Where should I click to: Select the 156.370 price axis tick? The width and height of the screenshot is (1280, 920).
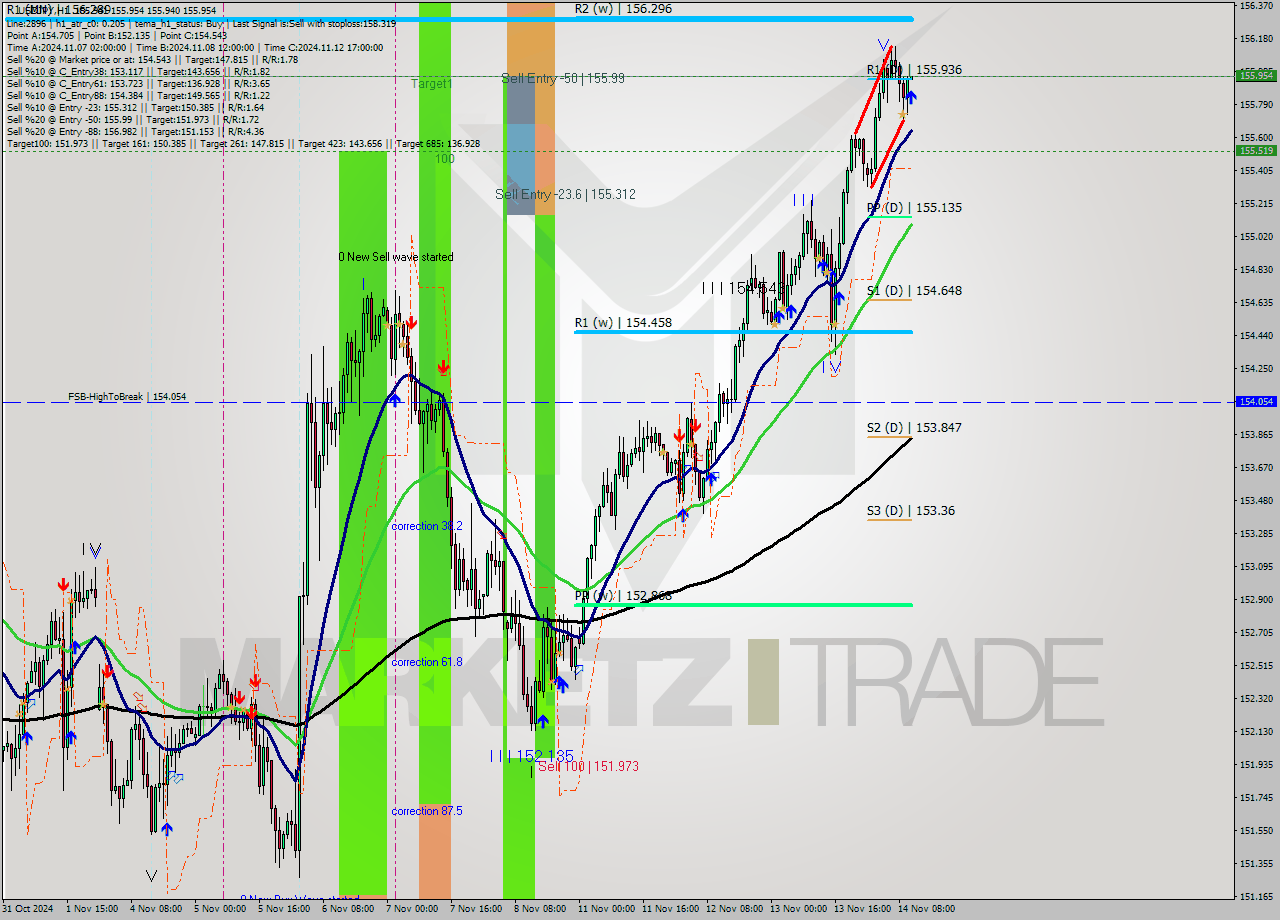click(x=1256, y=6)
